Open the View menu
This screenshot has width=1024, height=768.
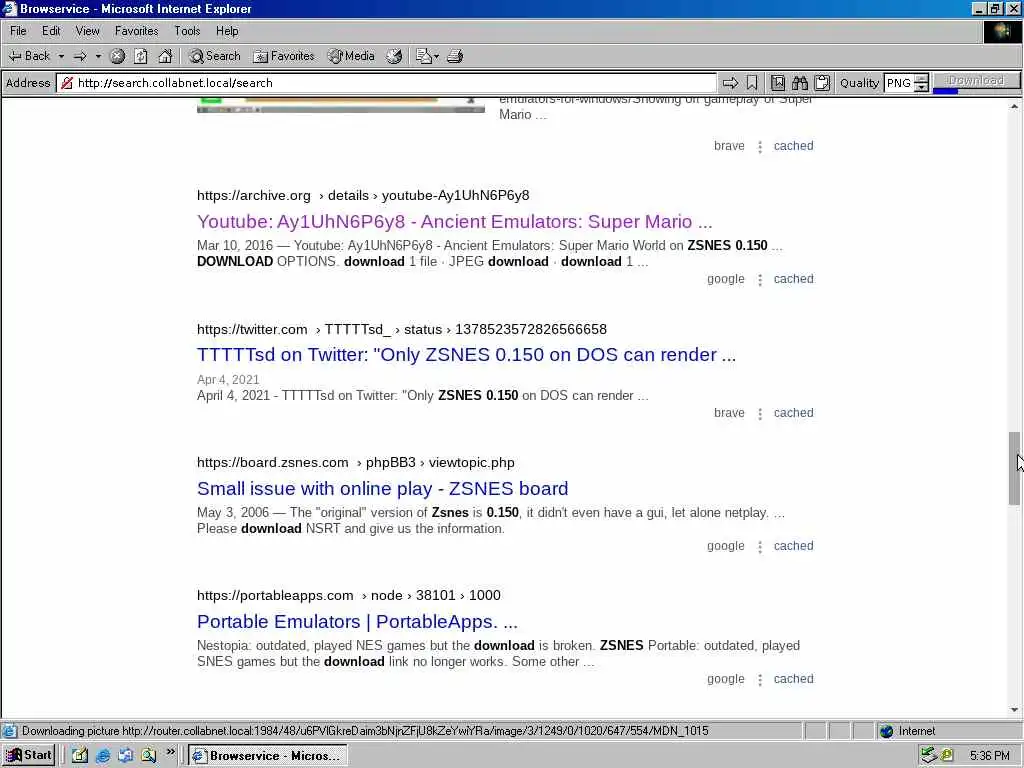point(88,31)
